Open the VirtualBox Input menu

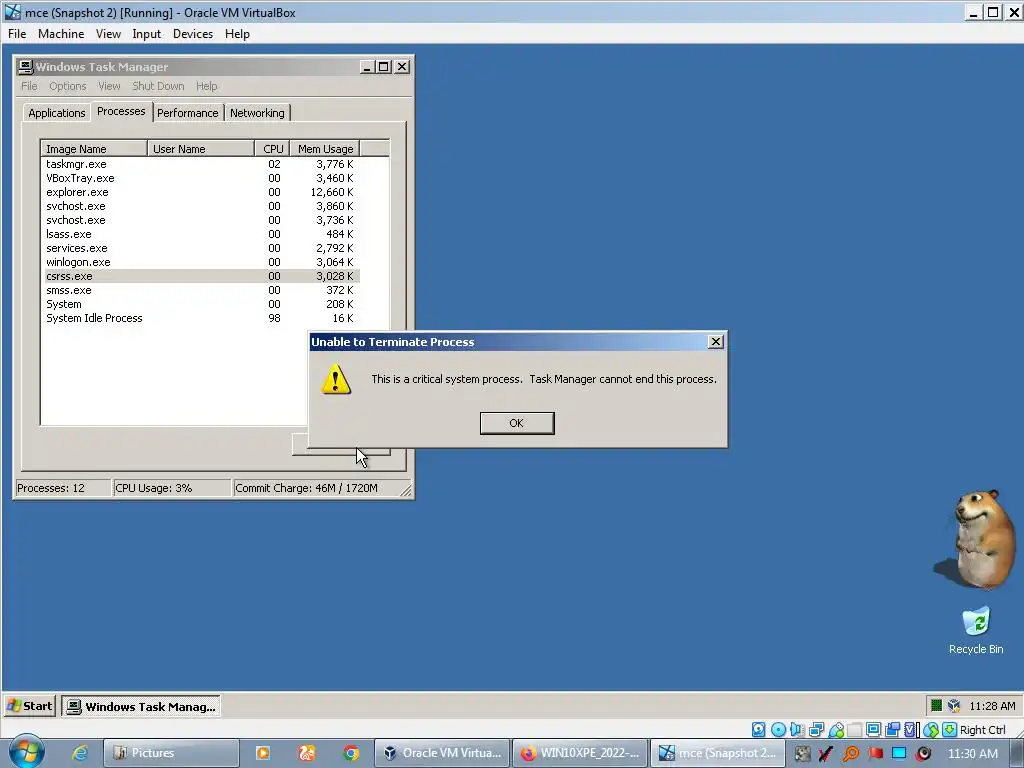coord(146,34)
